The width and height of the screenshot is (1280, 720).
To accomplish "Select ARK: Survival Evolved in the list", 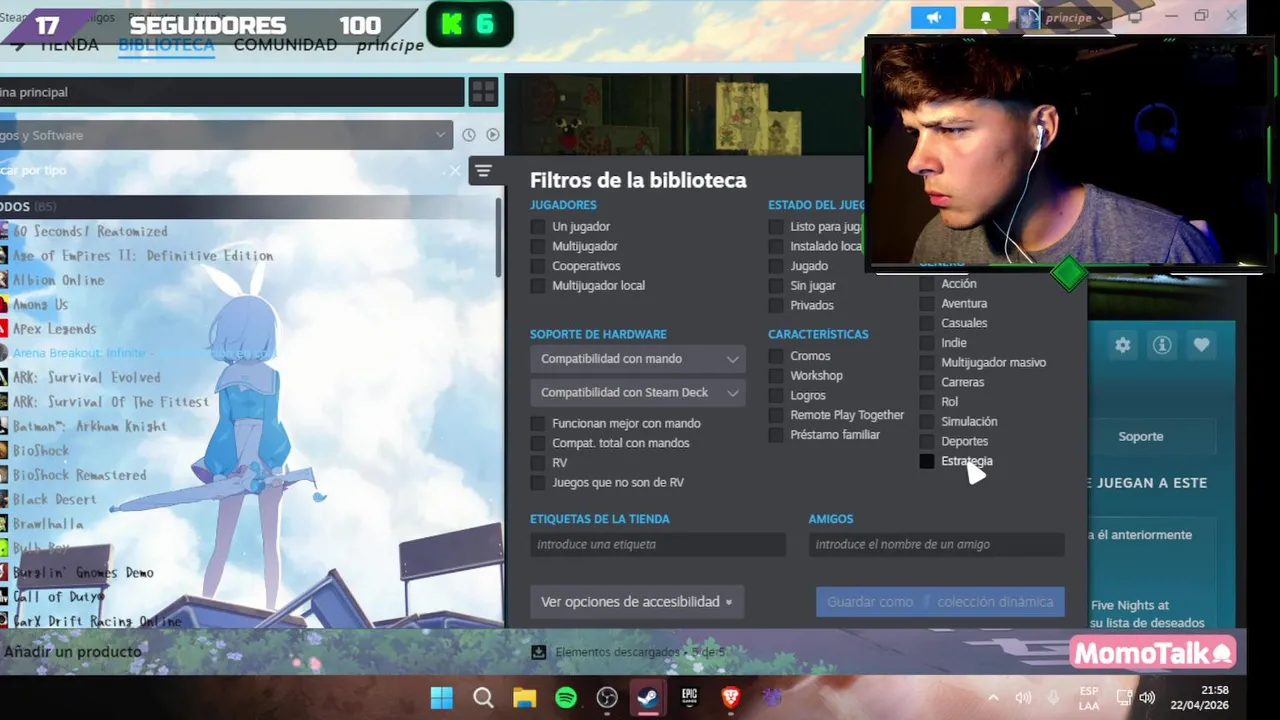I will pos(86,377).
